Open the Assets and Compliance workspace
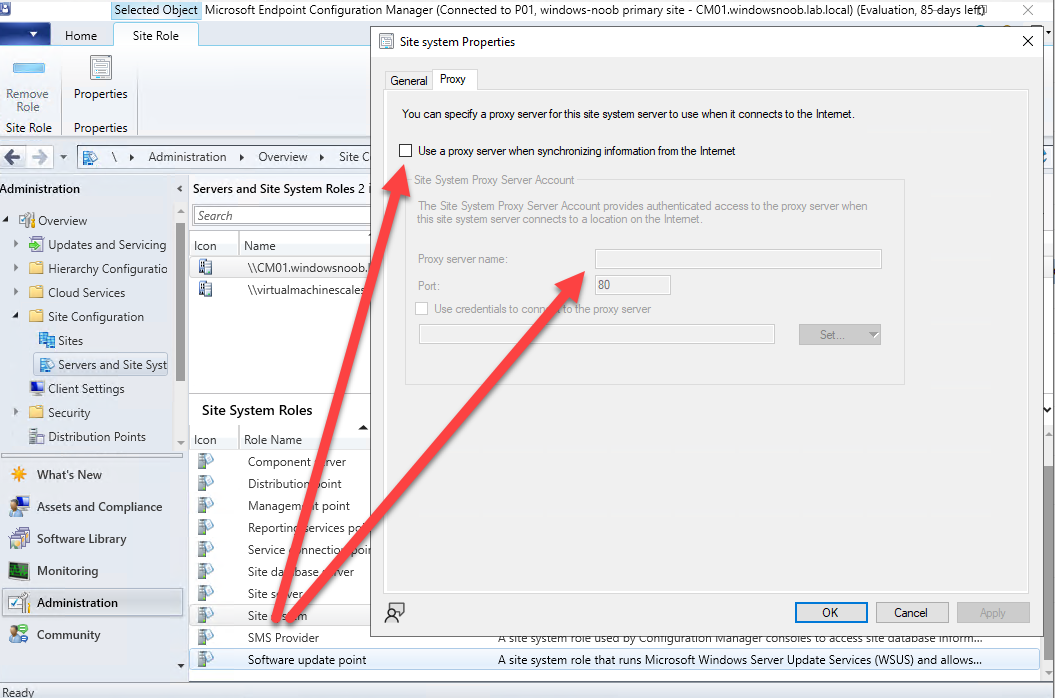Screen dimensions: 1055x698 pos(98,507)
